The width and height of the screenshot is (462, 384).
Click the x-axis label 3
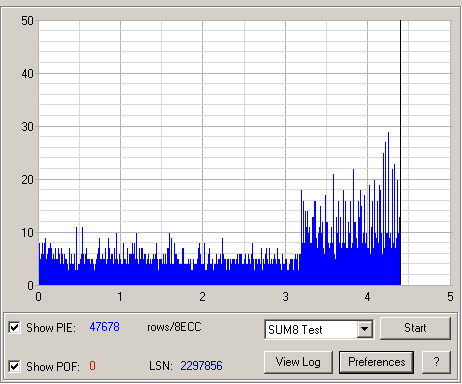(285, 297)
